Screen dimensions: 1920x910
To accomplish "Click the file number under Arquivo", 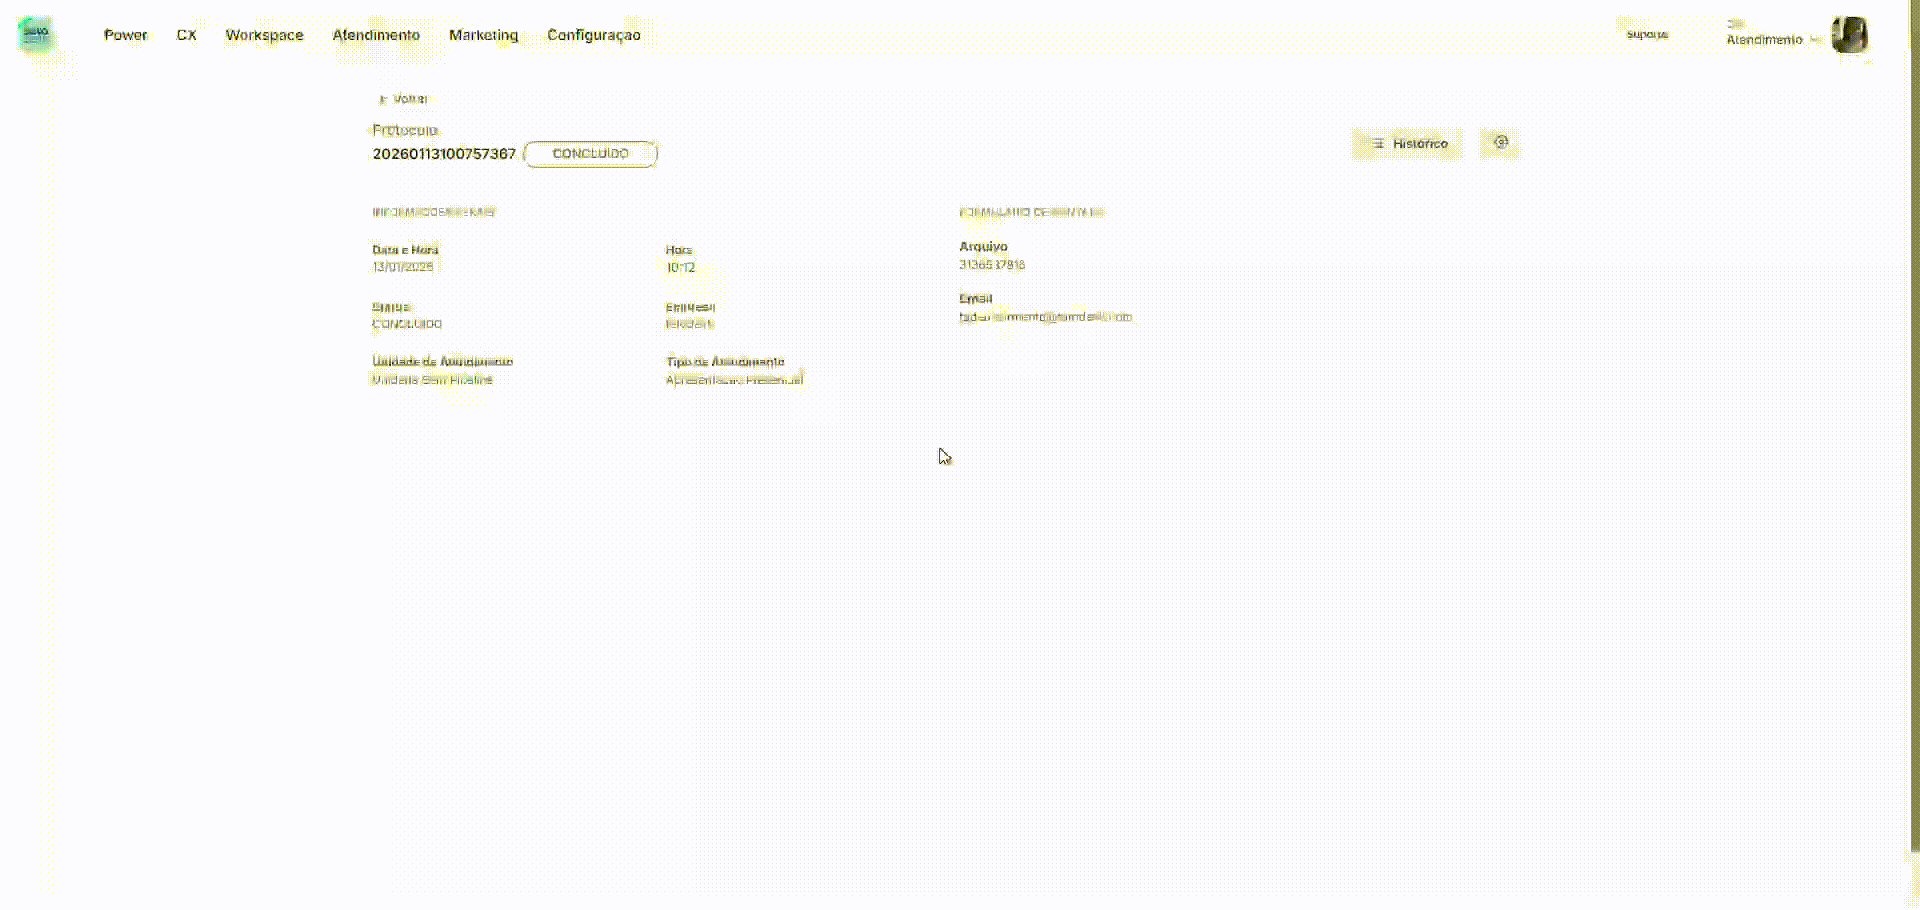I will point(991,265).
